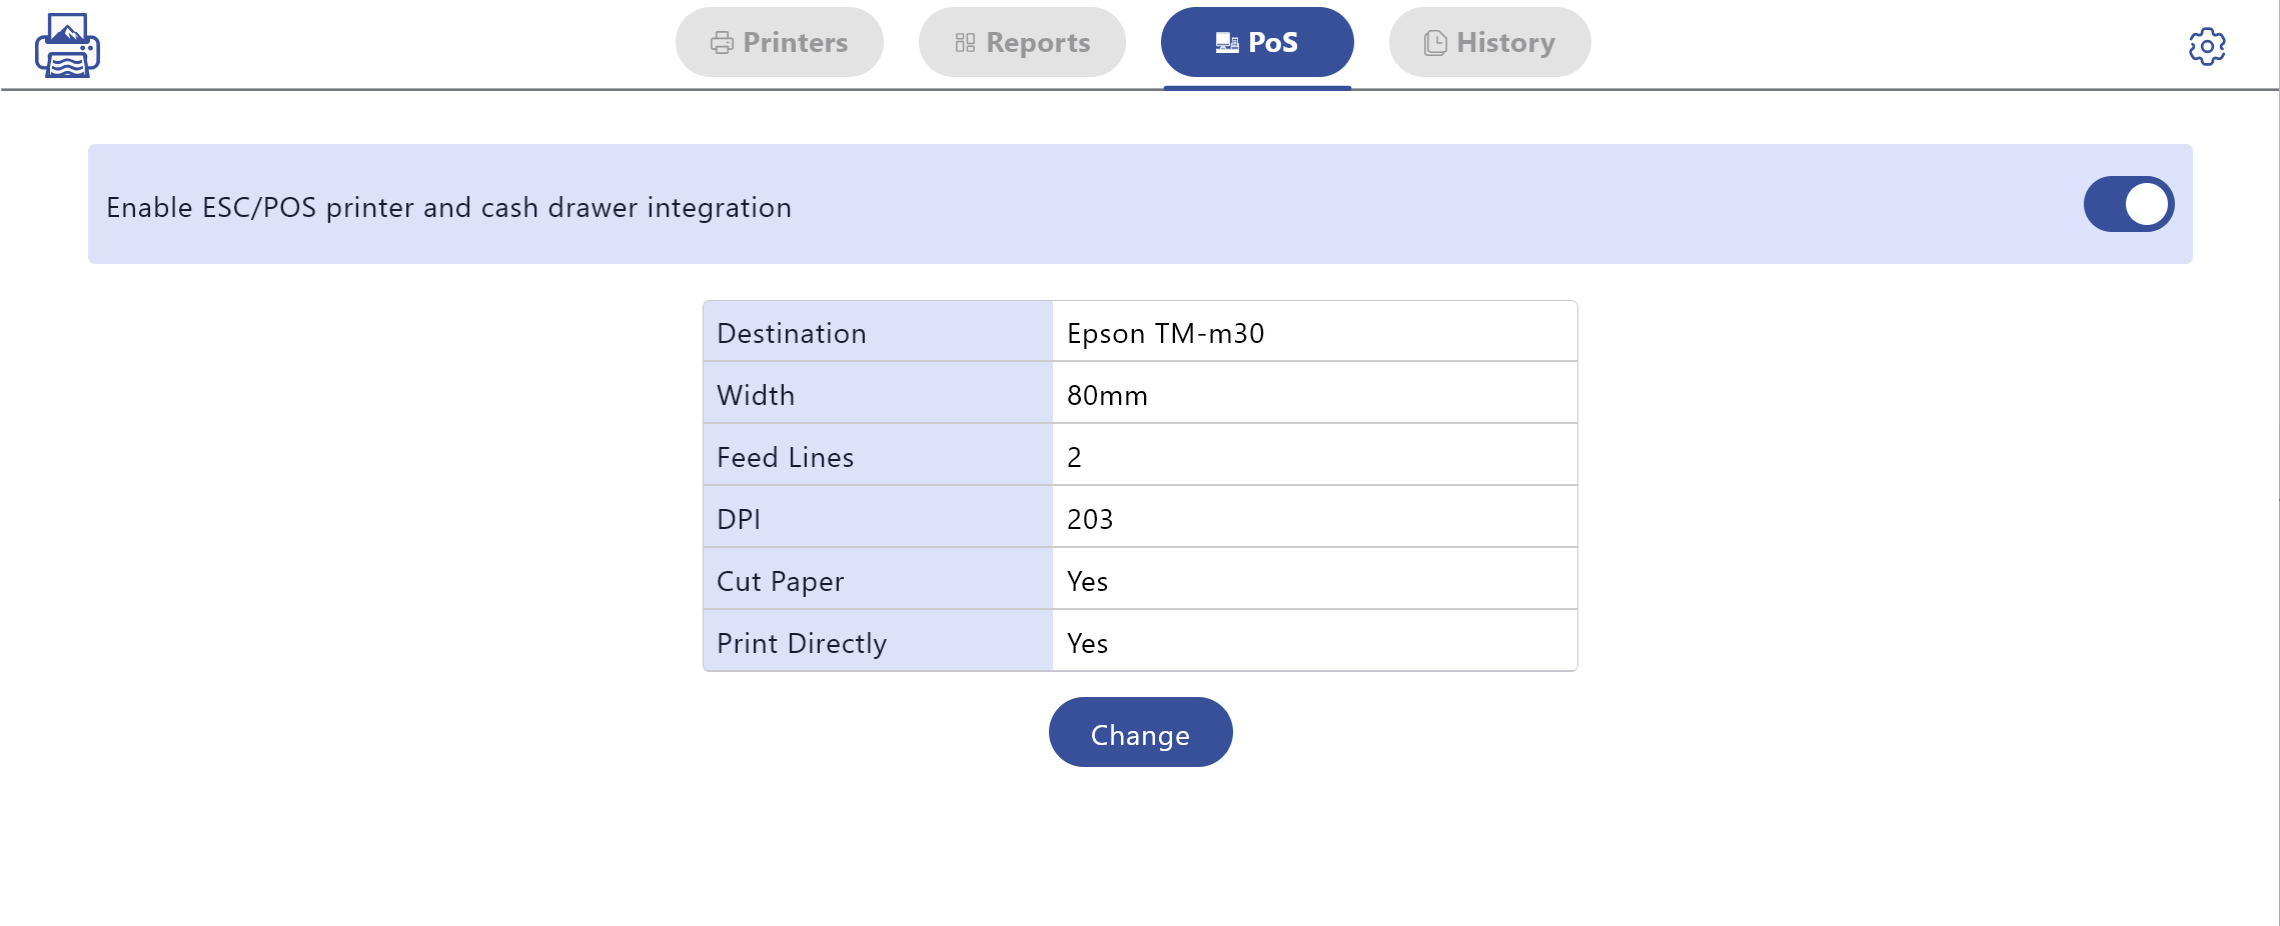Click the toggle slider knob on the banner
The image size is (2280, 926).
tap(2148, 204)
